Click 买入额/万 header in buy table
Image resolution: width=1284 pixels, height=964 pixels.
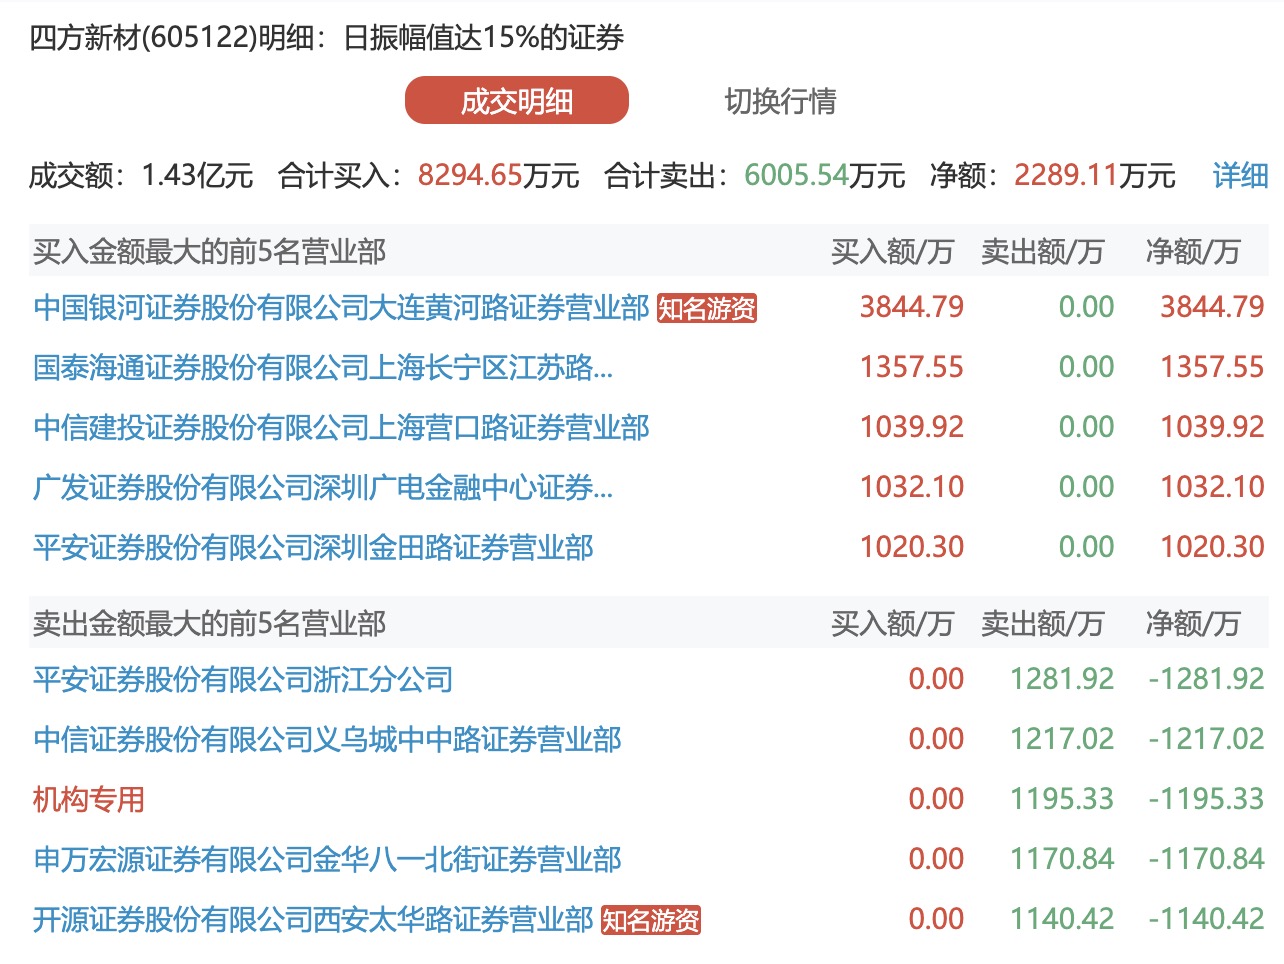click(x=892, y=252)
